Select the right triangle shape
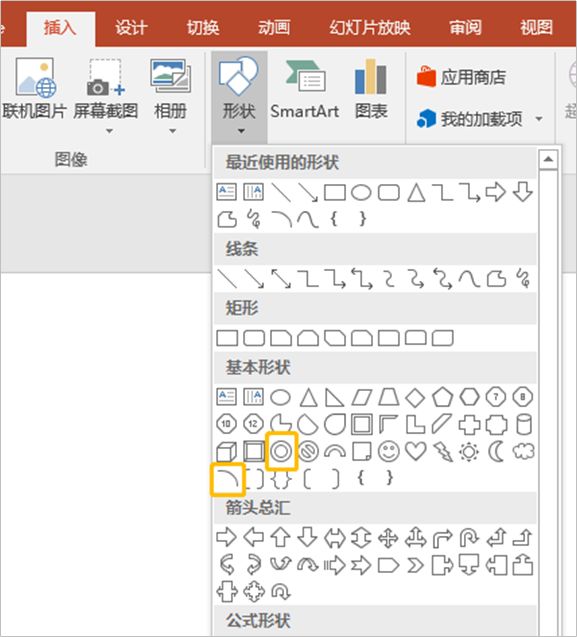Screen dimensions: 577x637 pos(334,397)
